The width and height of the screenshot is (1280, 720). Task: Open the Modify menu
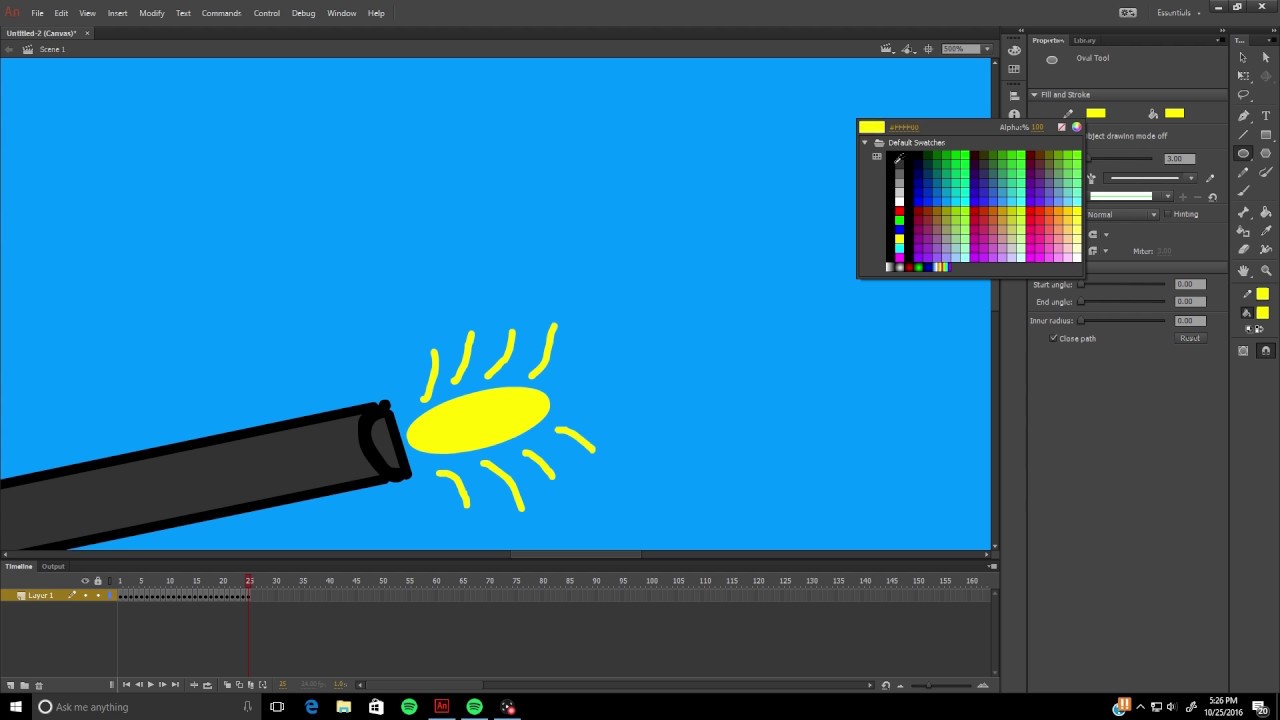[152, 13]
